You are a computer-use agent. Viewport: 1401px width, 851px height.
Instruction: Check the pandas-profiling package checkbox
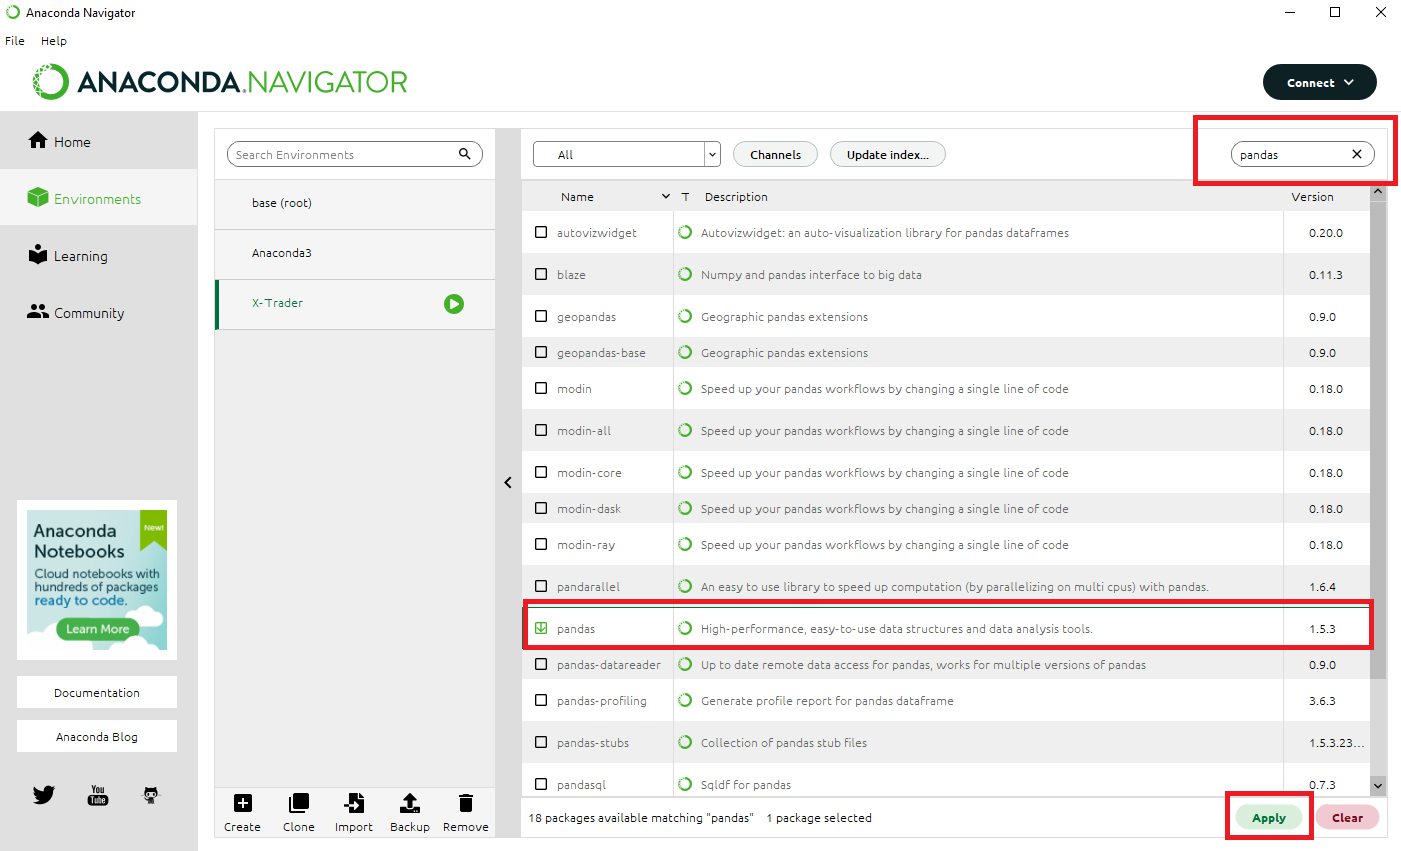pos(541,700)
